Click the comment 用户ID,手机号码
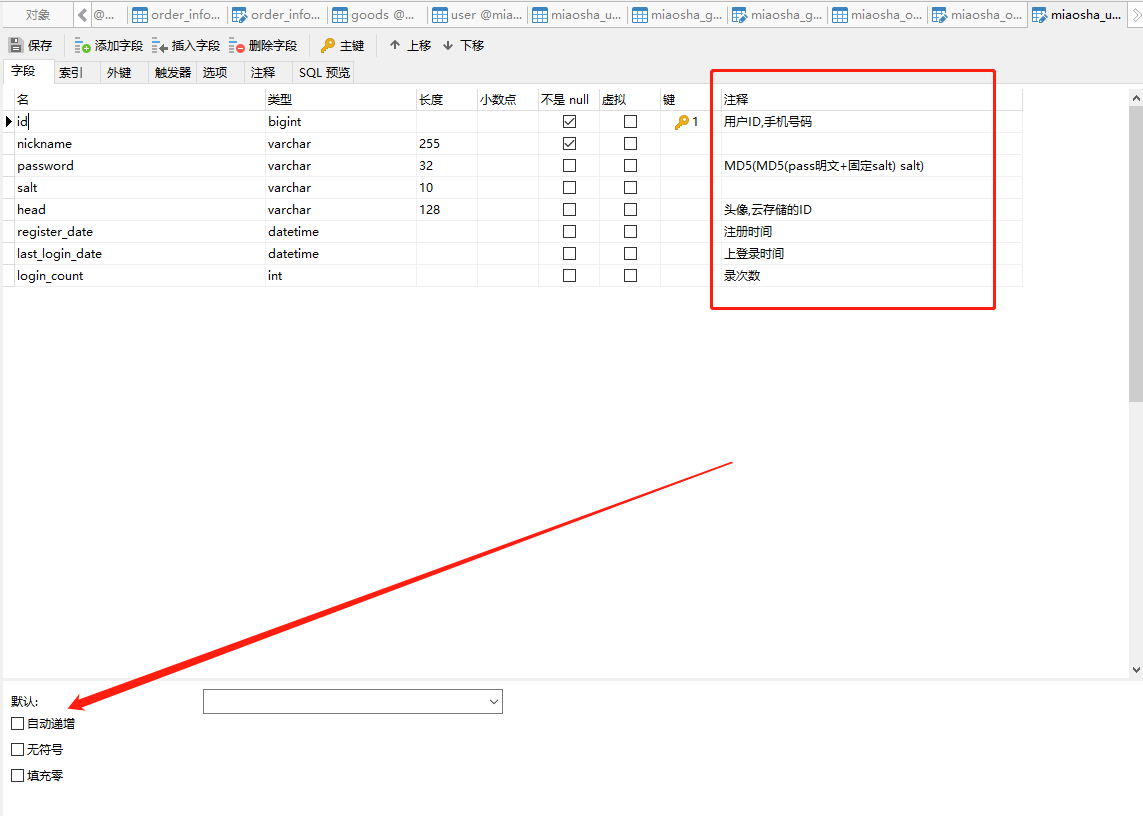 [768, 122]
